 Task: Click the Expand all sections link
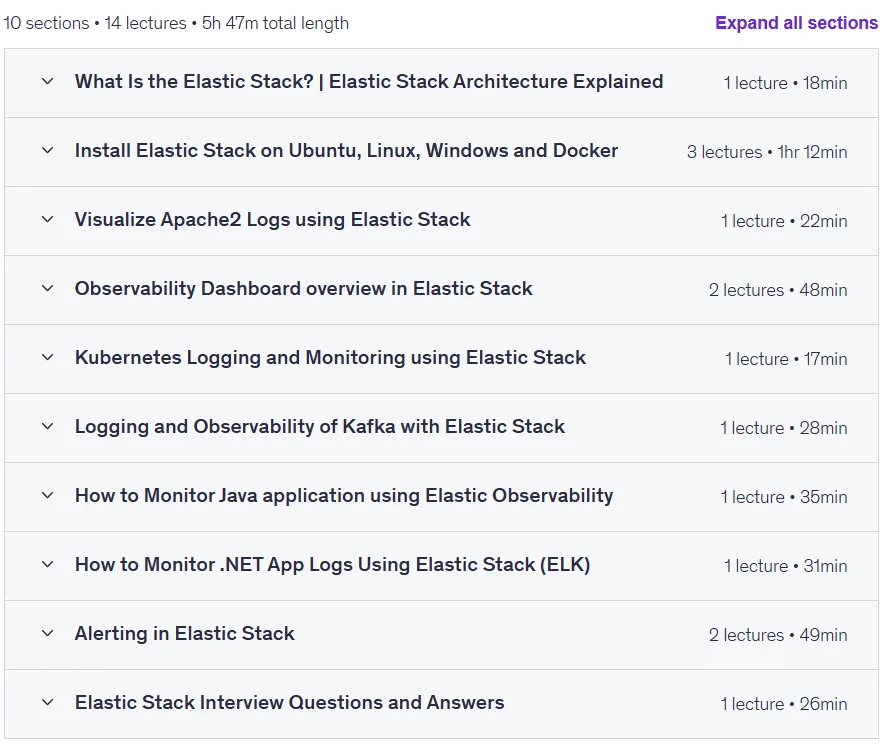pyautogui.click(x=796, y=23)
